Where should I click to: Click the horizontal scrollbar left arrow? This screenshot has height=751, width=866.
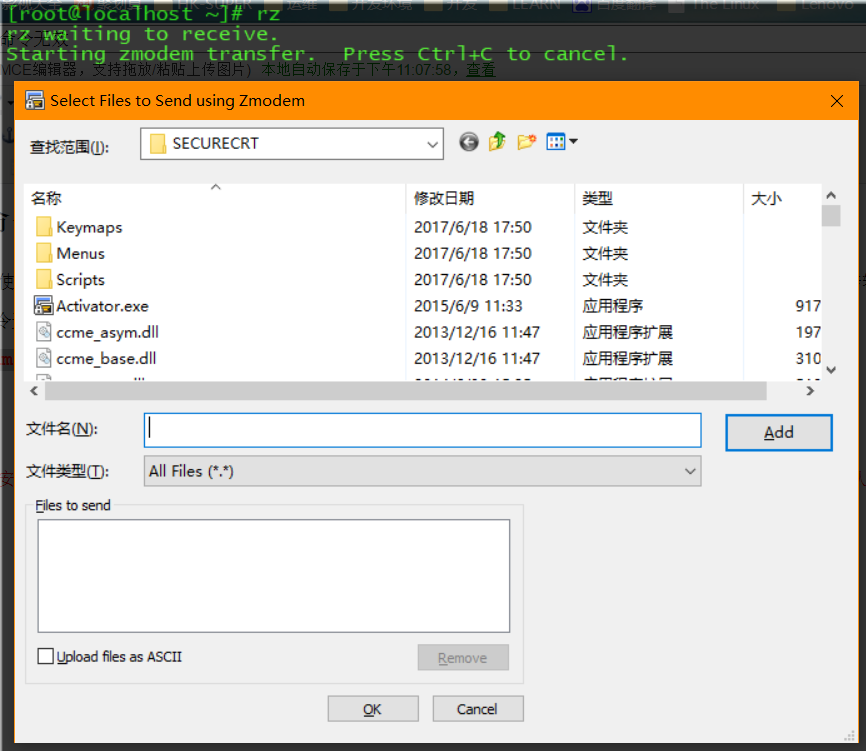click(x=34, y=391)
